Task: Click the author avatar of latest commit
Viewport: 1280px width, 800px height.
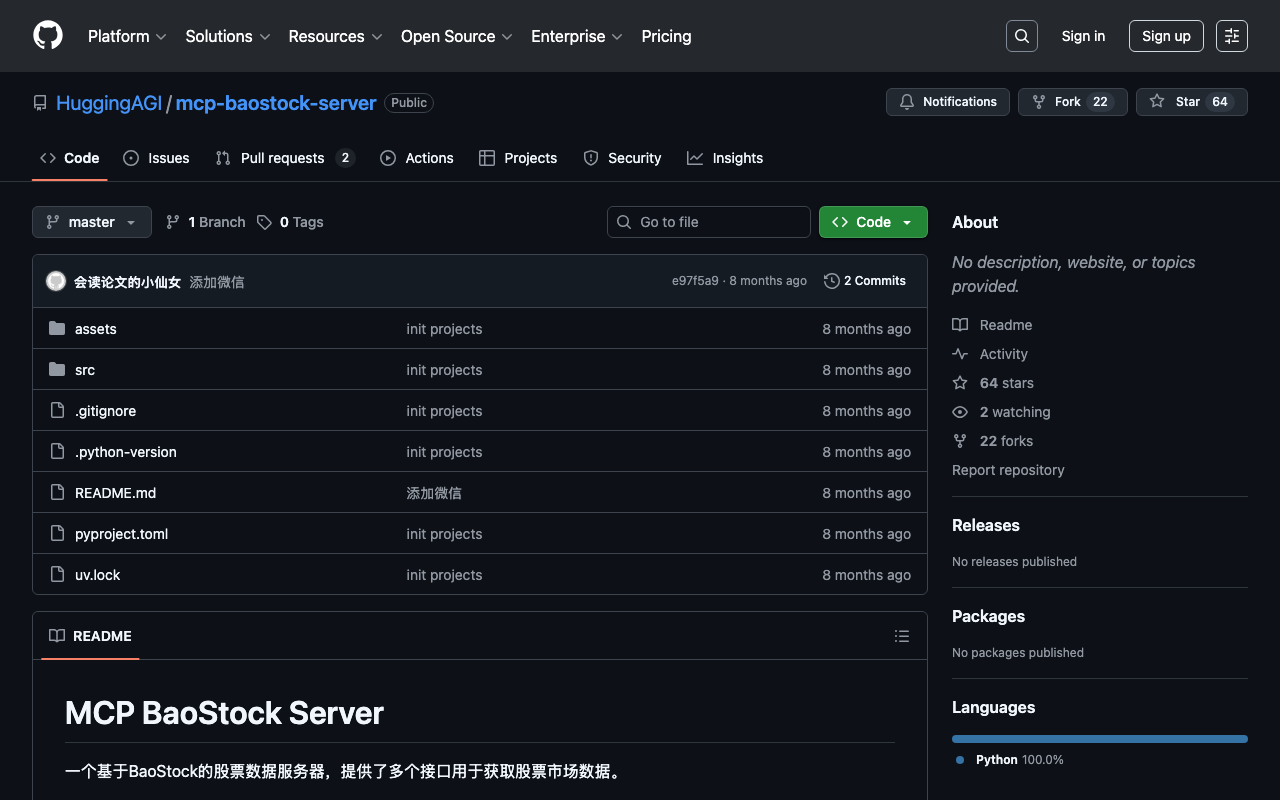Action: tap(56, 281)
